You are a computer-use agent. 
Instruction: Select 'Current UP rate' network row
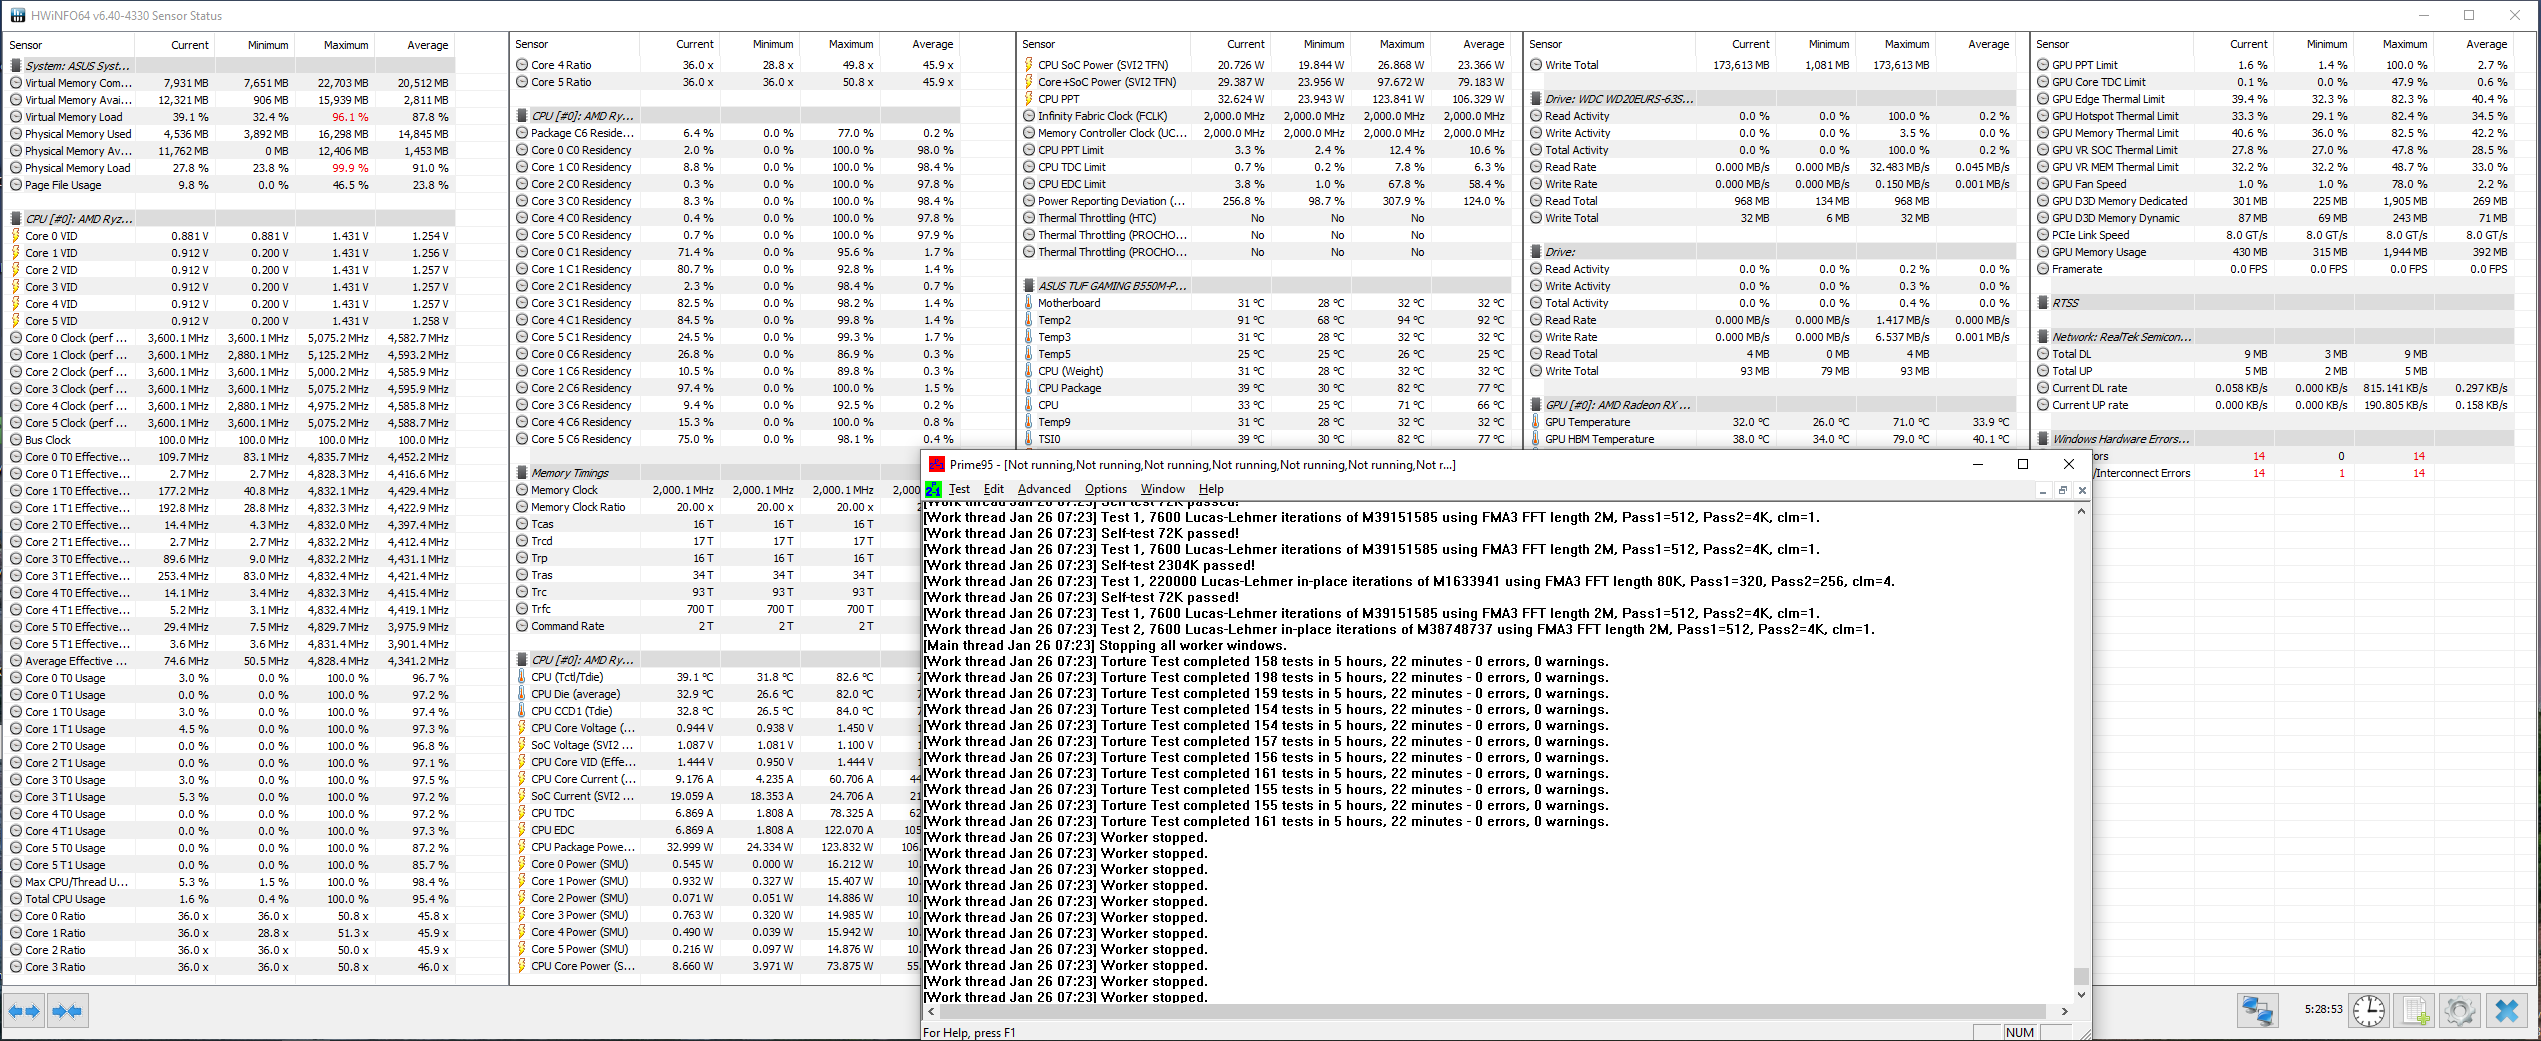pyautogui.click(x=2274, y=405)
